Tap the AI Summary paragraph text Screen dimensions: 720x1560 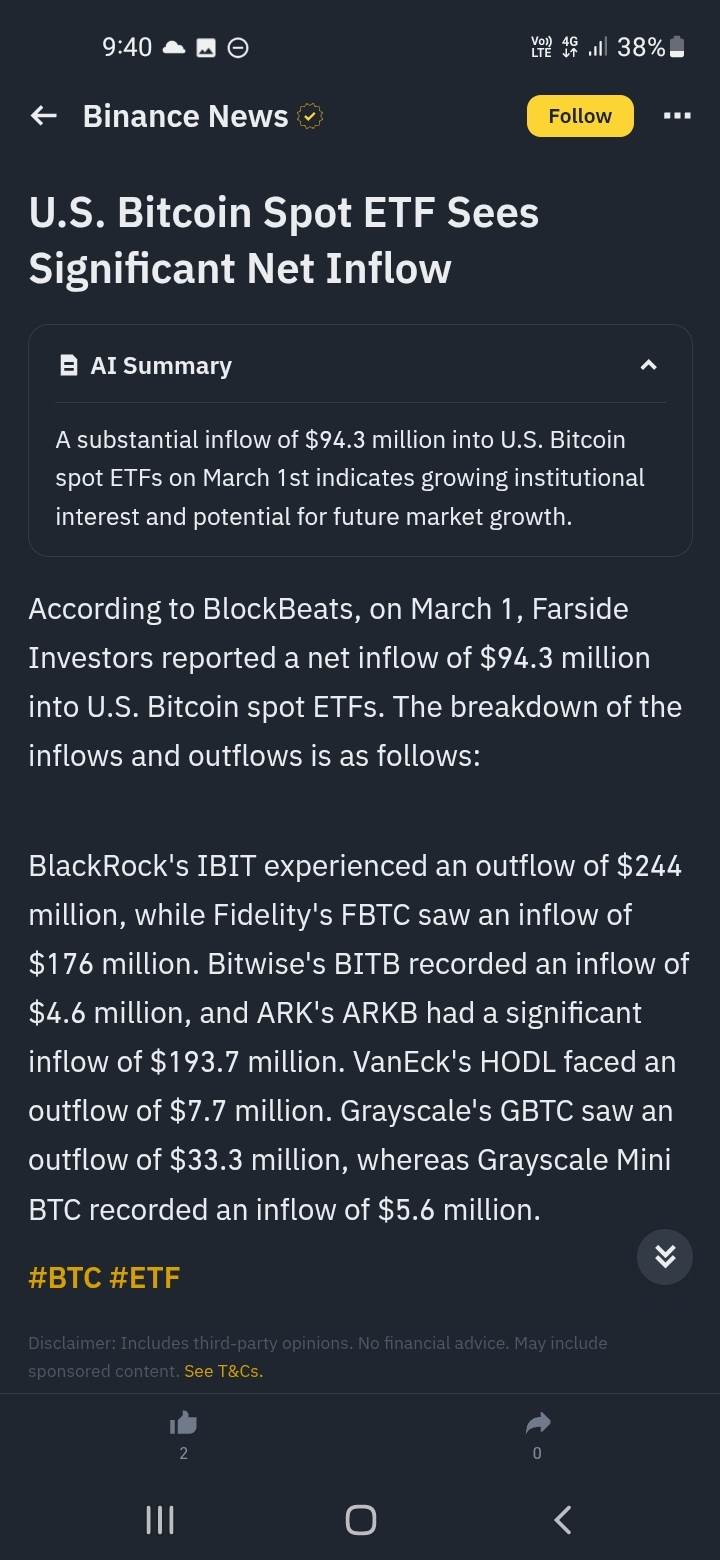tap(350, 478)
